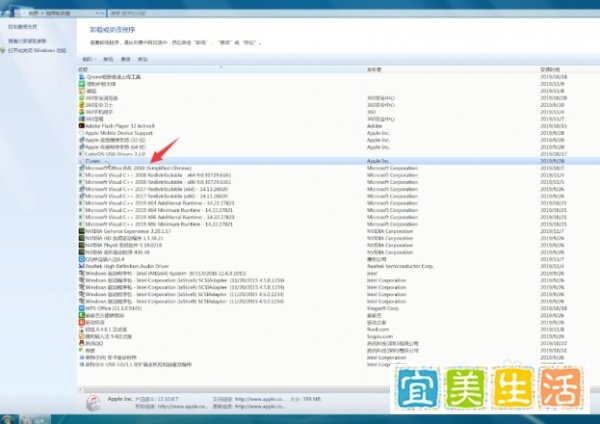The height and width of the screenshot is (424, 600).
Task: Sort by the Publisher column header
Action: pos(452,69)
